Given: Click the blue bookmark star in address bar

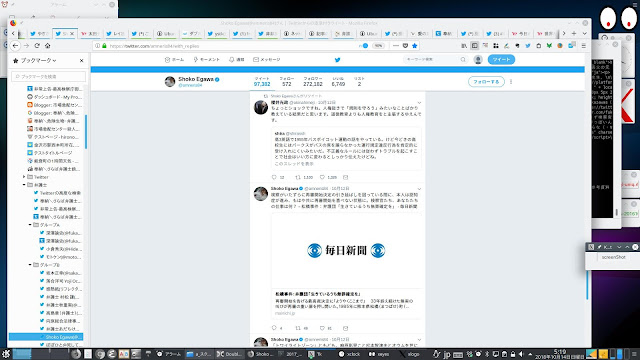Looking at the screenshot, I should [x=415, y=46].
